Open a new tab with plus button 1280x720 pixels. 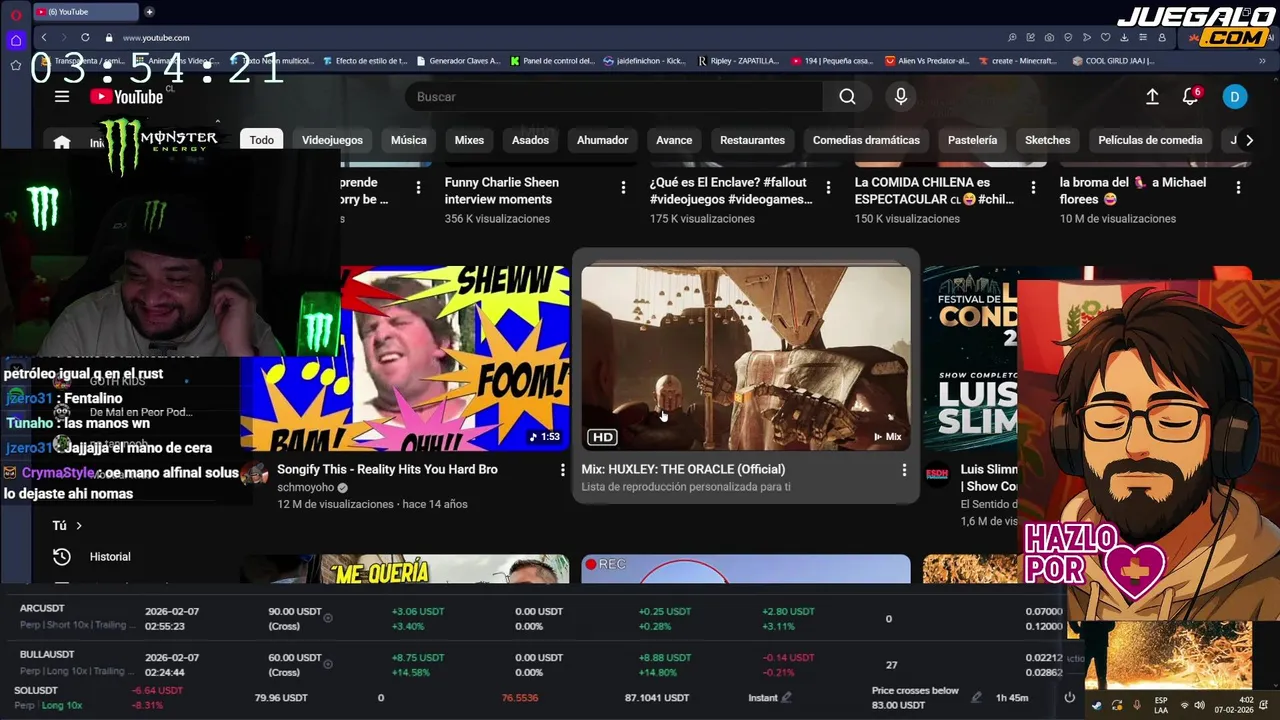(x=149, y=12)
